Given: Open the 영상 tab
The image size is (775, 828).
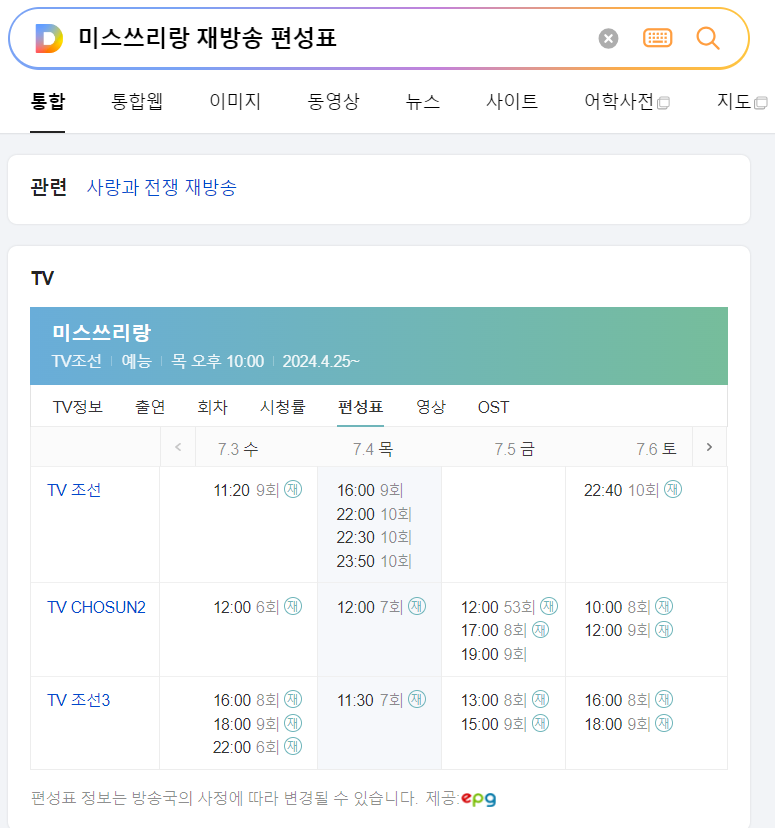Looking at the screenshot, I should tap(431, 407).
